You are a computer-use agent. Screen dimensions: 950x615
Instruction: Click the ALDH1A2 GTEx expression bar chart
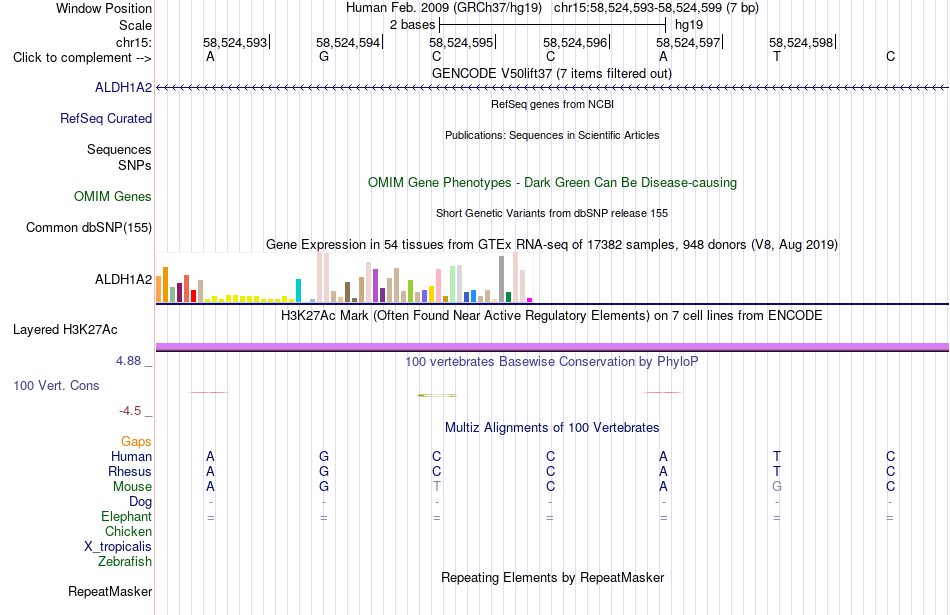click(x=344, y=278)
